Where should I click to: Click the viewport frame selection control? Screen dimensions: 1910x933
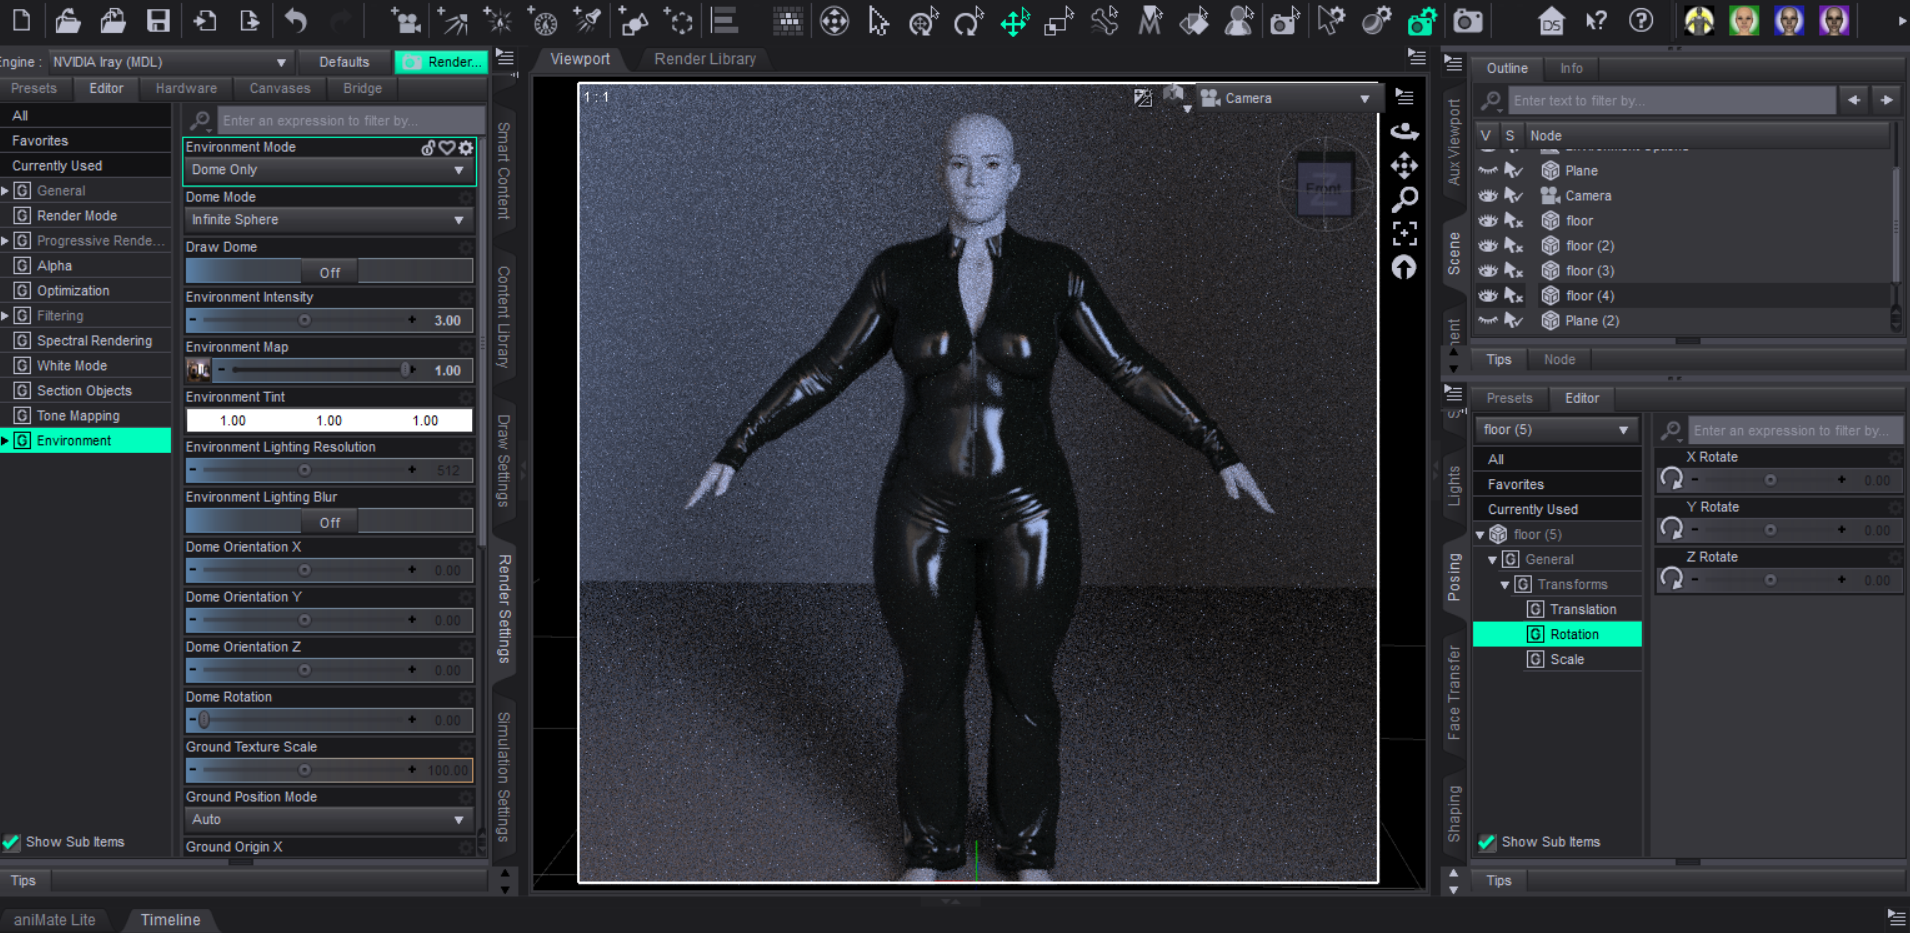(x=1405, y=234)
